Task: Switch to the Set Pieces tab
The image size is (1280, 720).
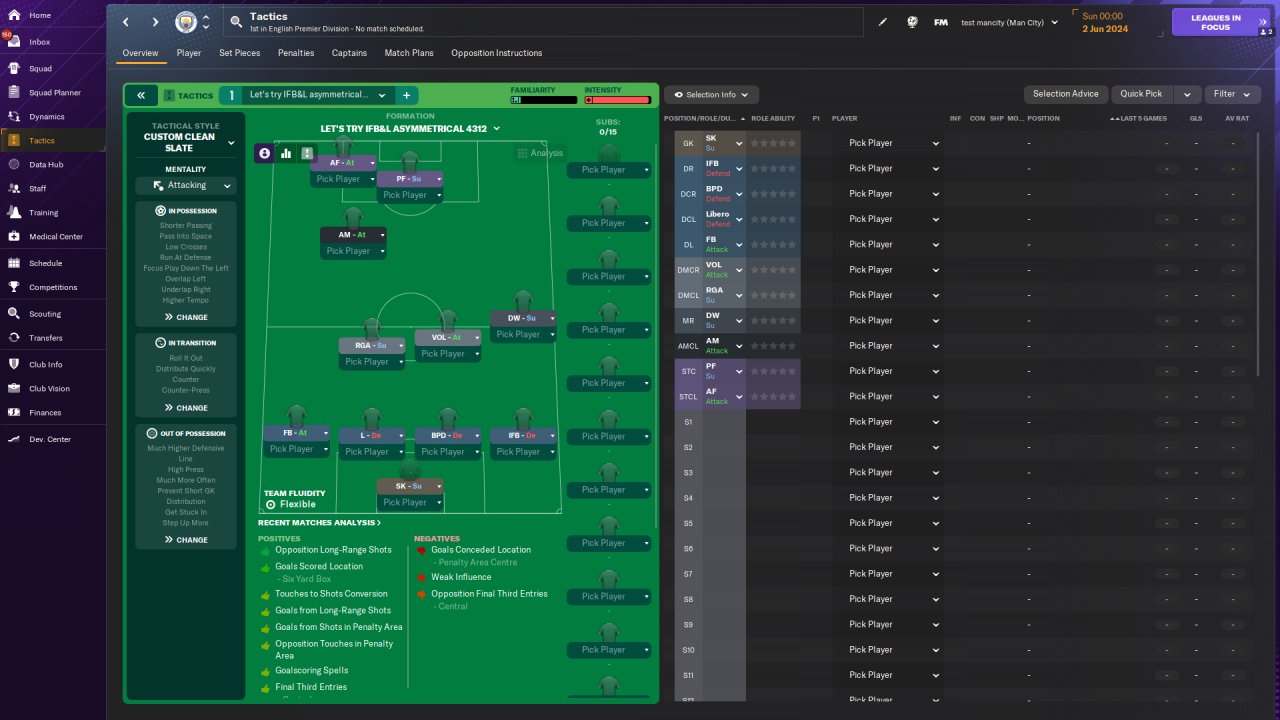Action: coord(240,53)
